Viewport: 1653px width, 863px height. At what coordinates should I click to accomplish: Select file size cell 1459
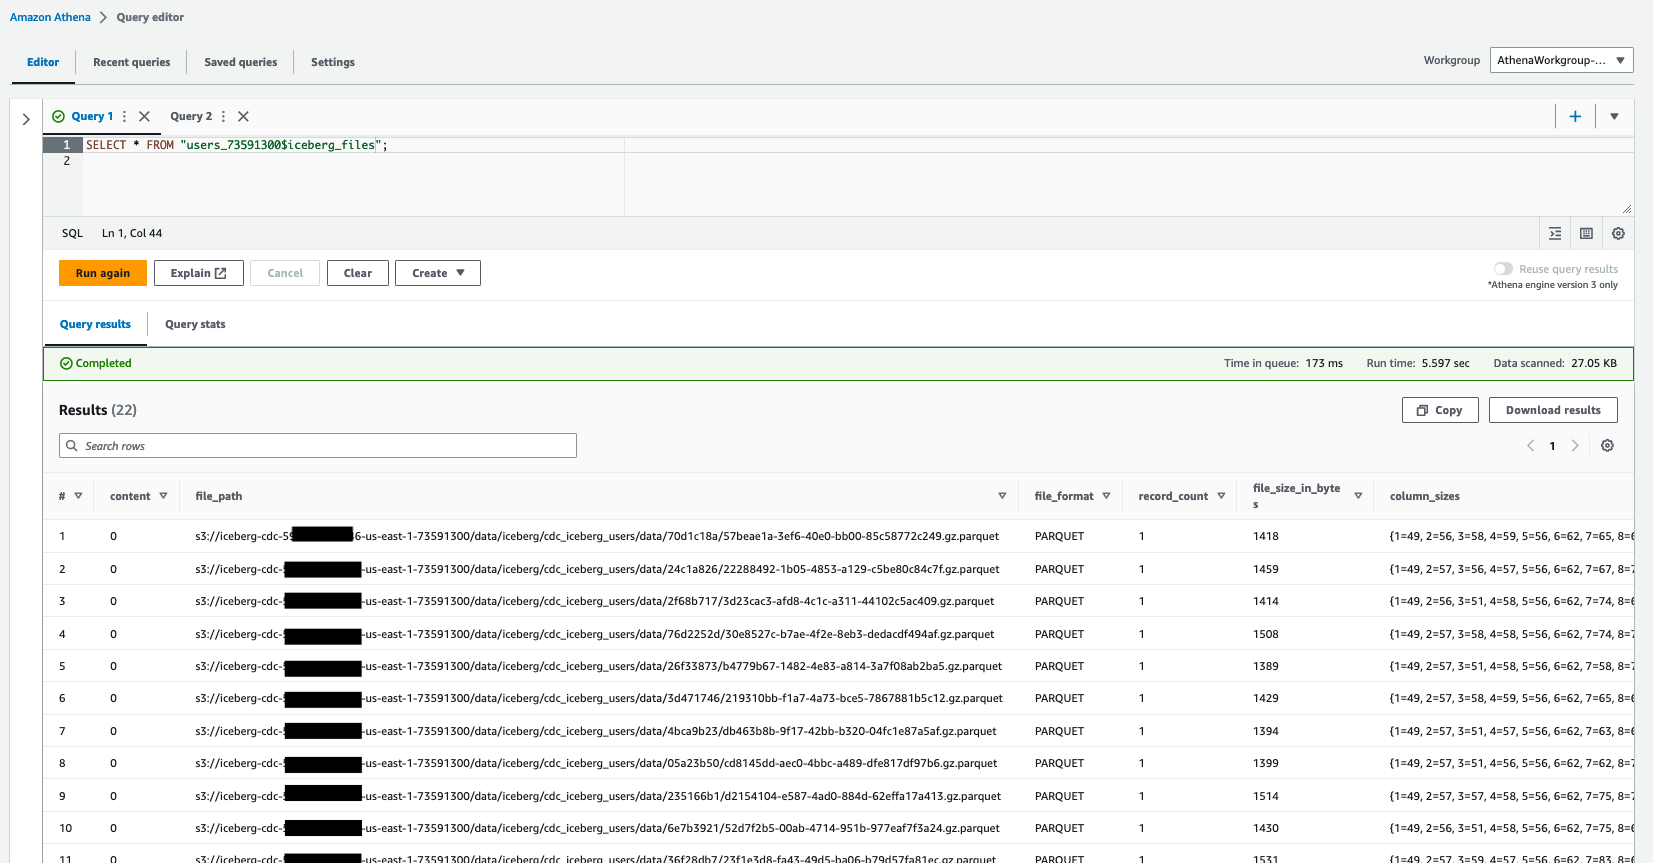point(1266,569)
